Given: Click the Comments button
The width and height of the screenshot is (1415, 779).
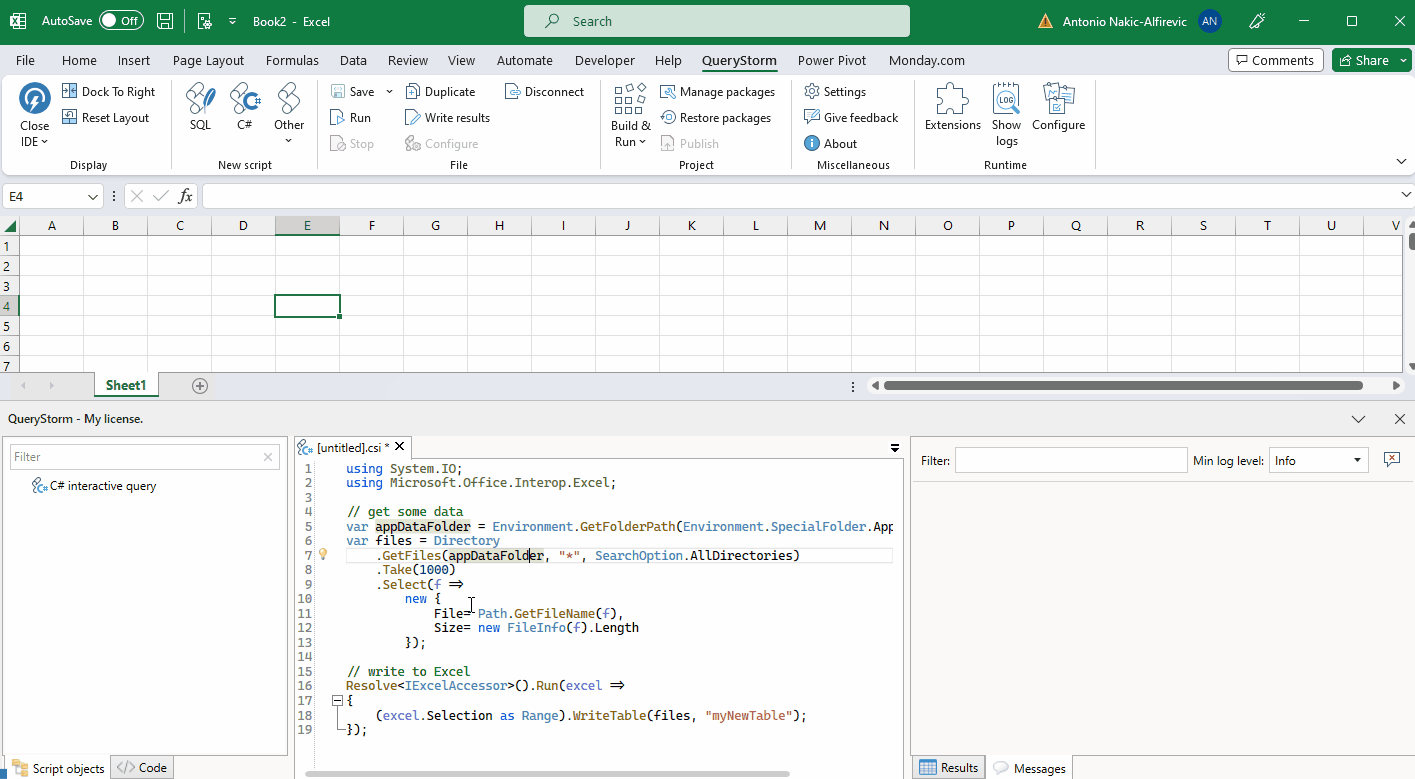Looking at the screenshot, I should pyautogui.click(x=1275, y=60).
